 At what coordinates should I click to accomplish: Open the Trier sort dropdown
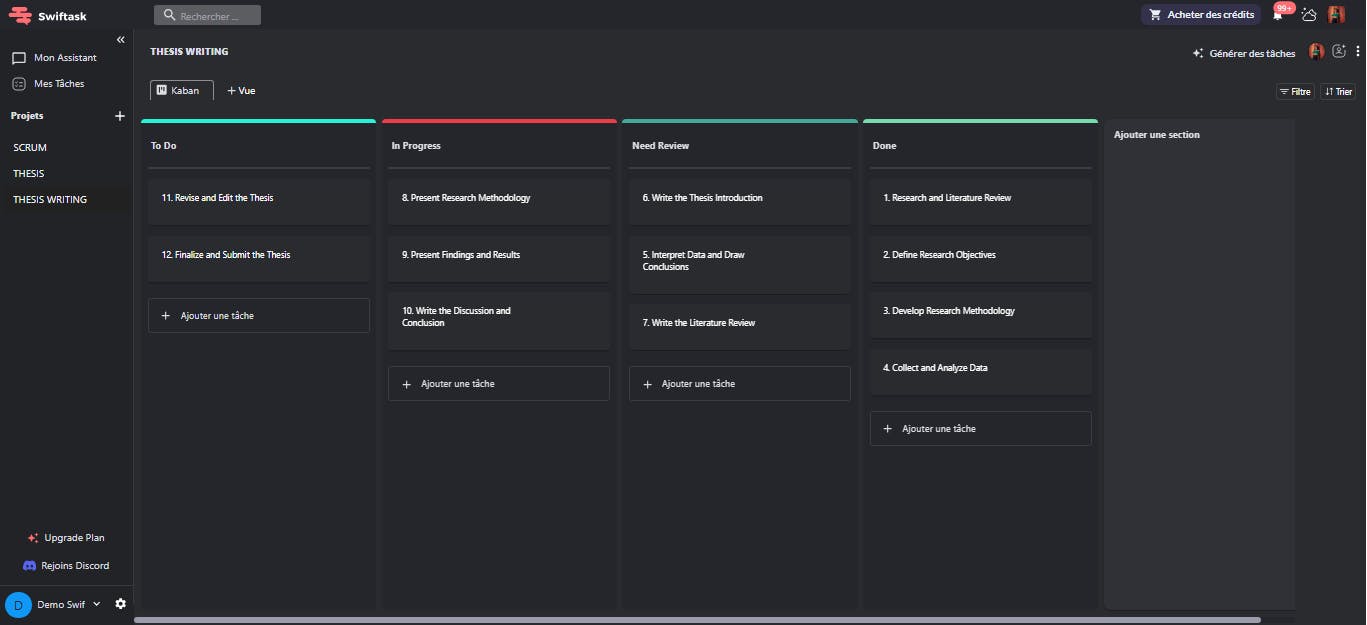point(1338,92)
